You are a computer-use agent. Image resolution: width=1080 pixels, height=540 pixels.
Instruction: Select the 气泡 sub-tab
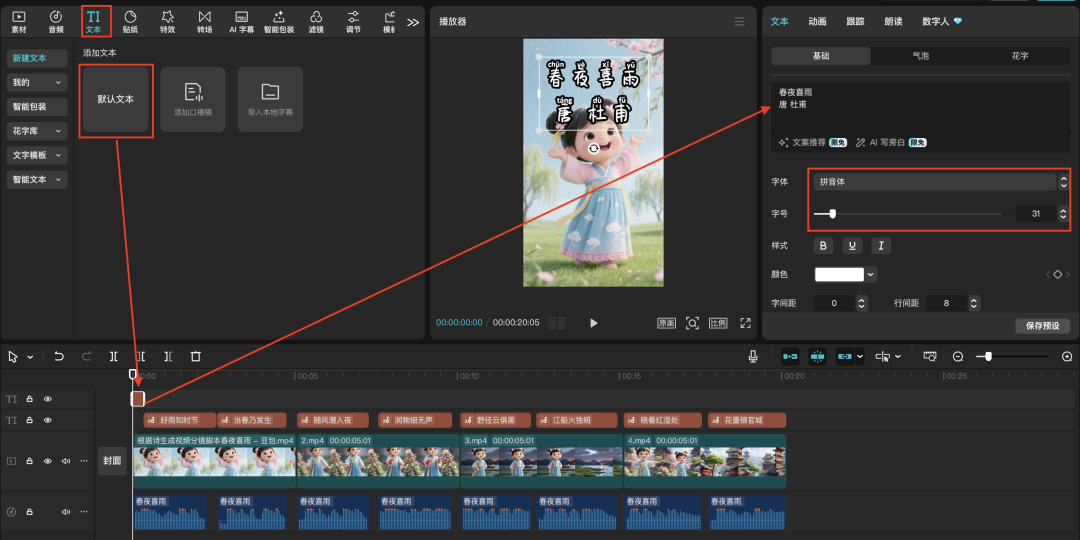[920, 56]
